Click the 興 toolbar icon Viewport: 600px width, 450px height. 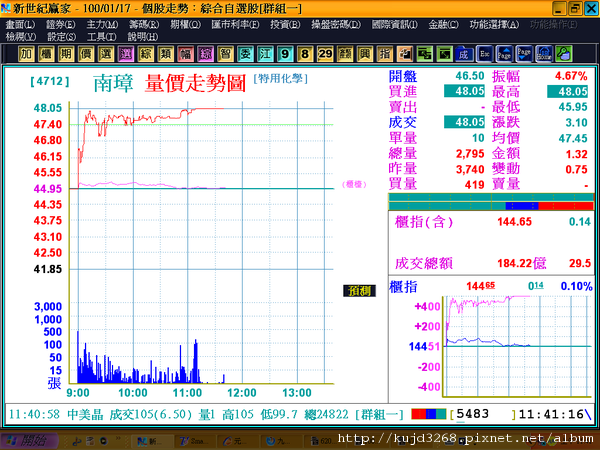pos(364,54)
